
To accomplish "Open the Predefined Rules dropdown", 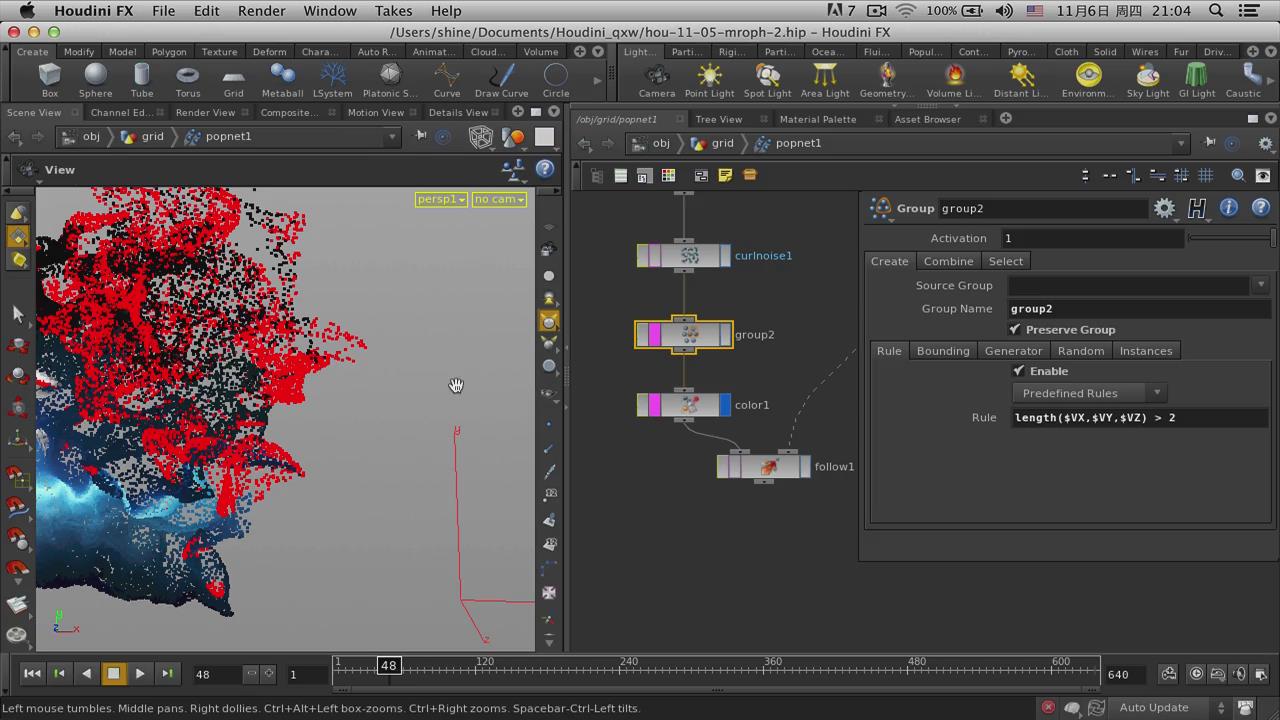I will tap(1088, 393).
